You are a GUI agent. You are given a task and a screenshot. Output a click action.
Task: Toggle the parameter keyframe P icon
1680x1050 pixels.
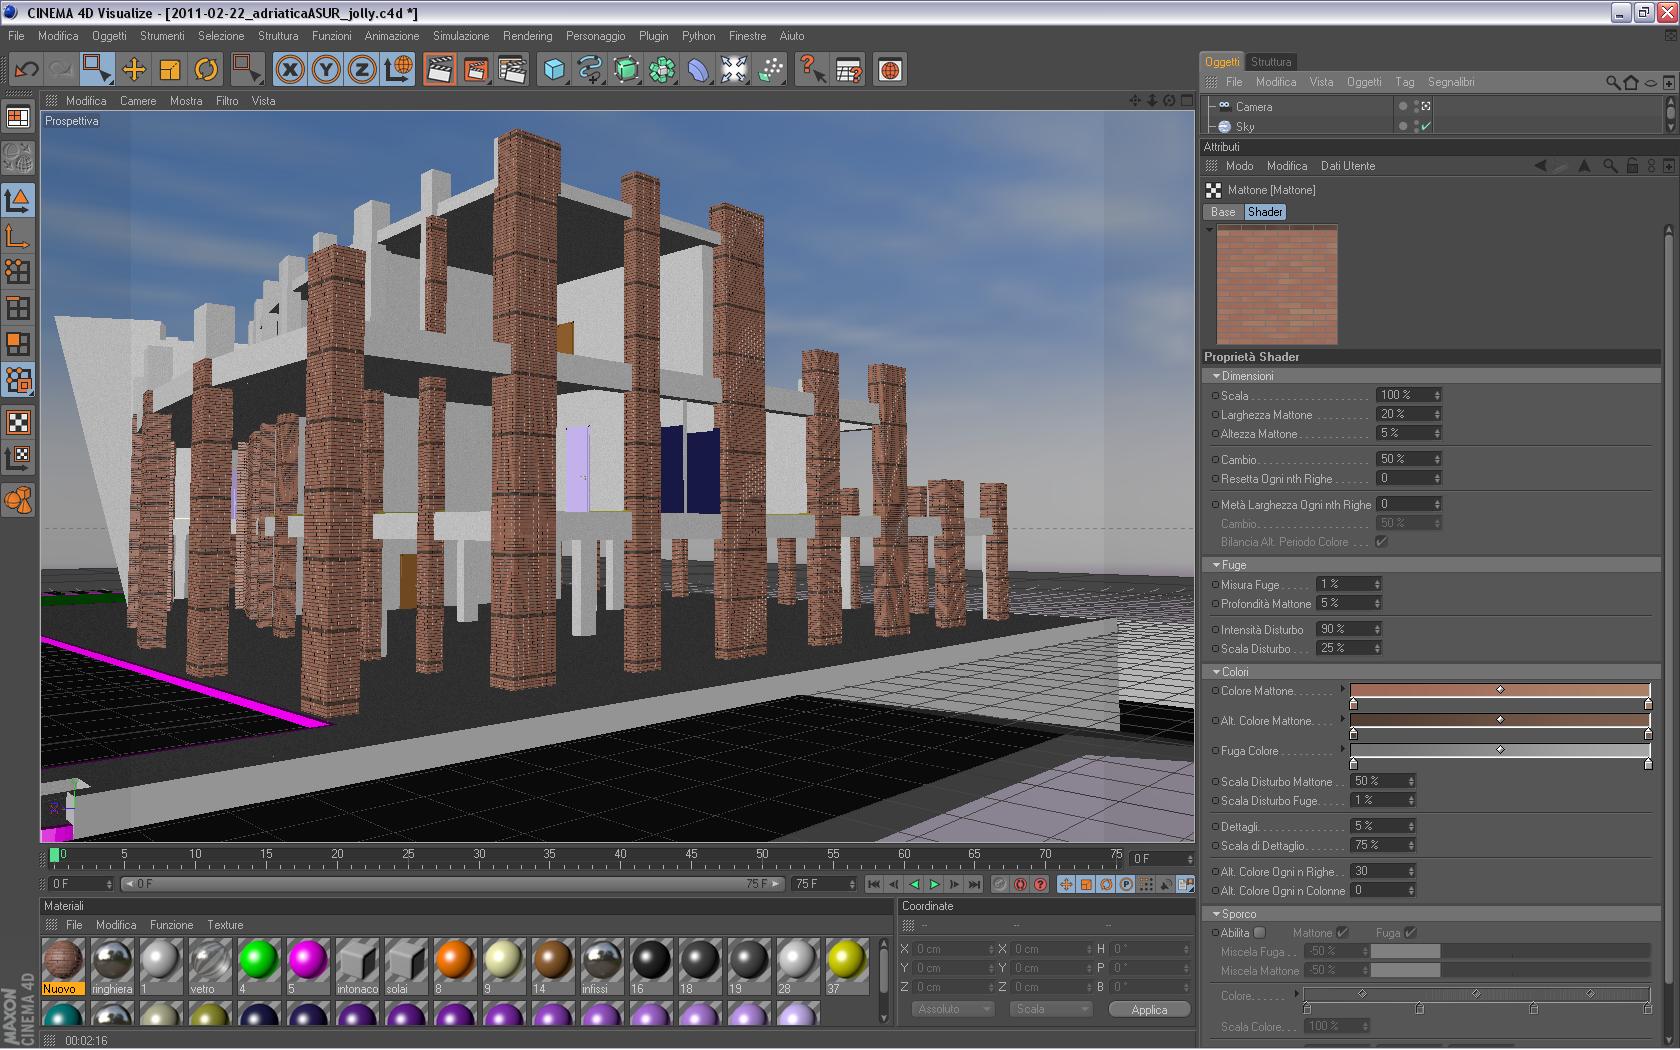click(x=1126, y=884)
